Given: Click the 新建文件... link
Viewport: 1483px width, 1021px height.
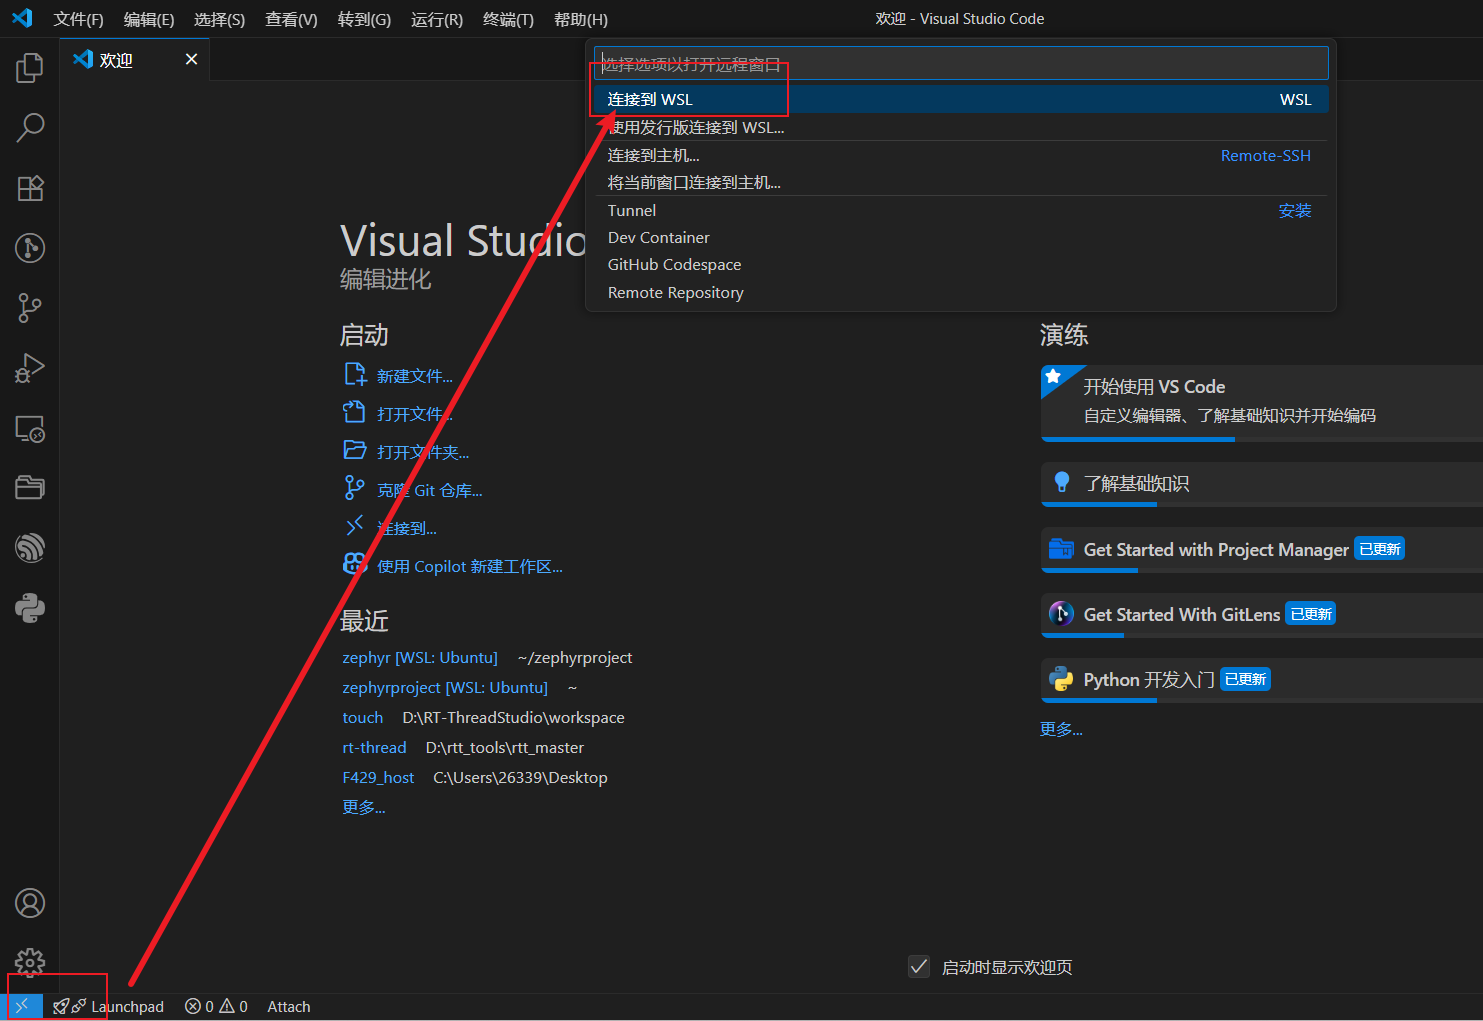Looking at the screenshot, I should 415,376.
